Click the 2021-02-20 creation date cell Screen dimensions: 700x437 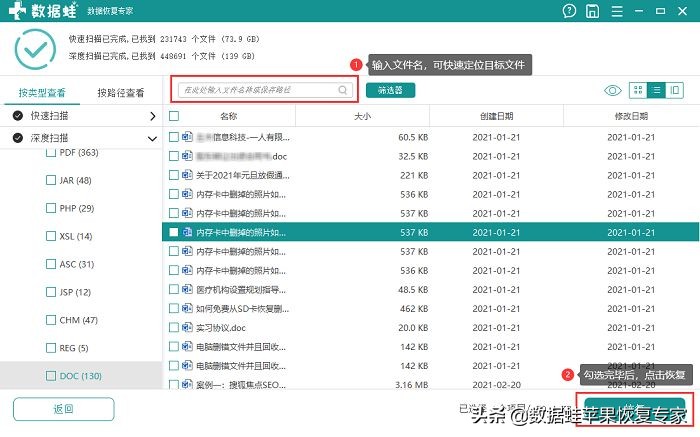[x=496, y=384]
